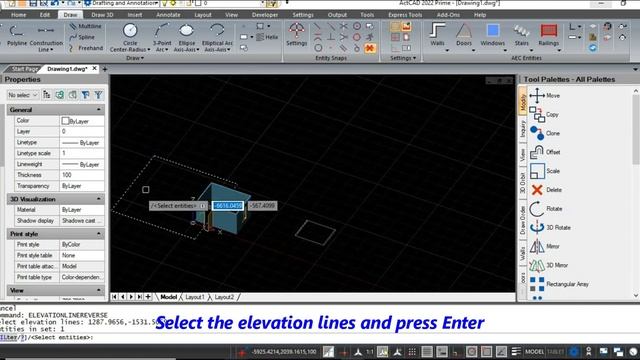This screenshot has width=640, height=360.
Task: Click the Mirror tool in Tool Palettes
Action: pyautogui.click(x=544, y=246)
